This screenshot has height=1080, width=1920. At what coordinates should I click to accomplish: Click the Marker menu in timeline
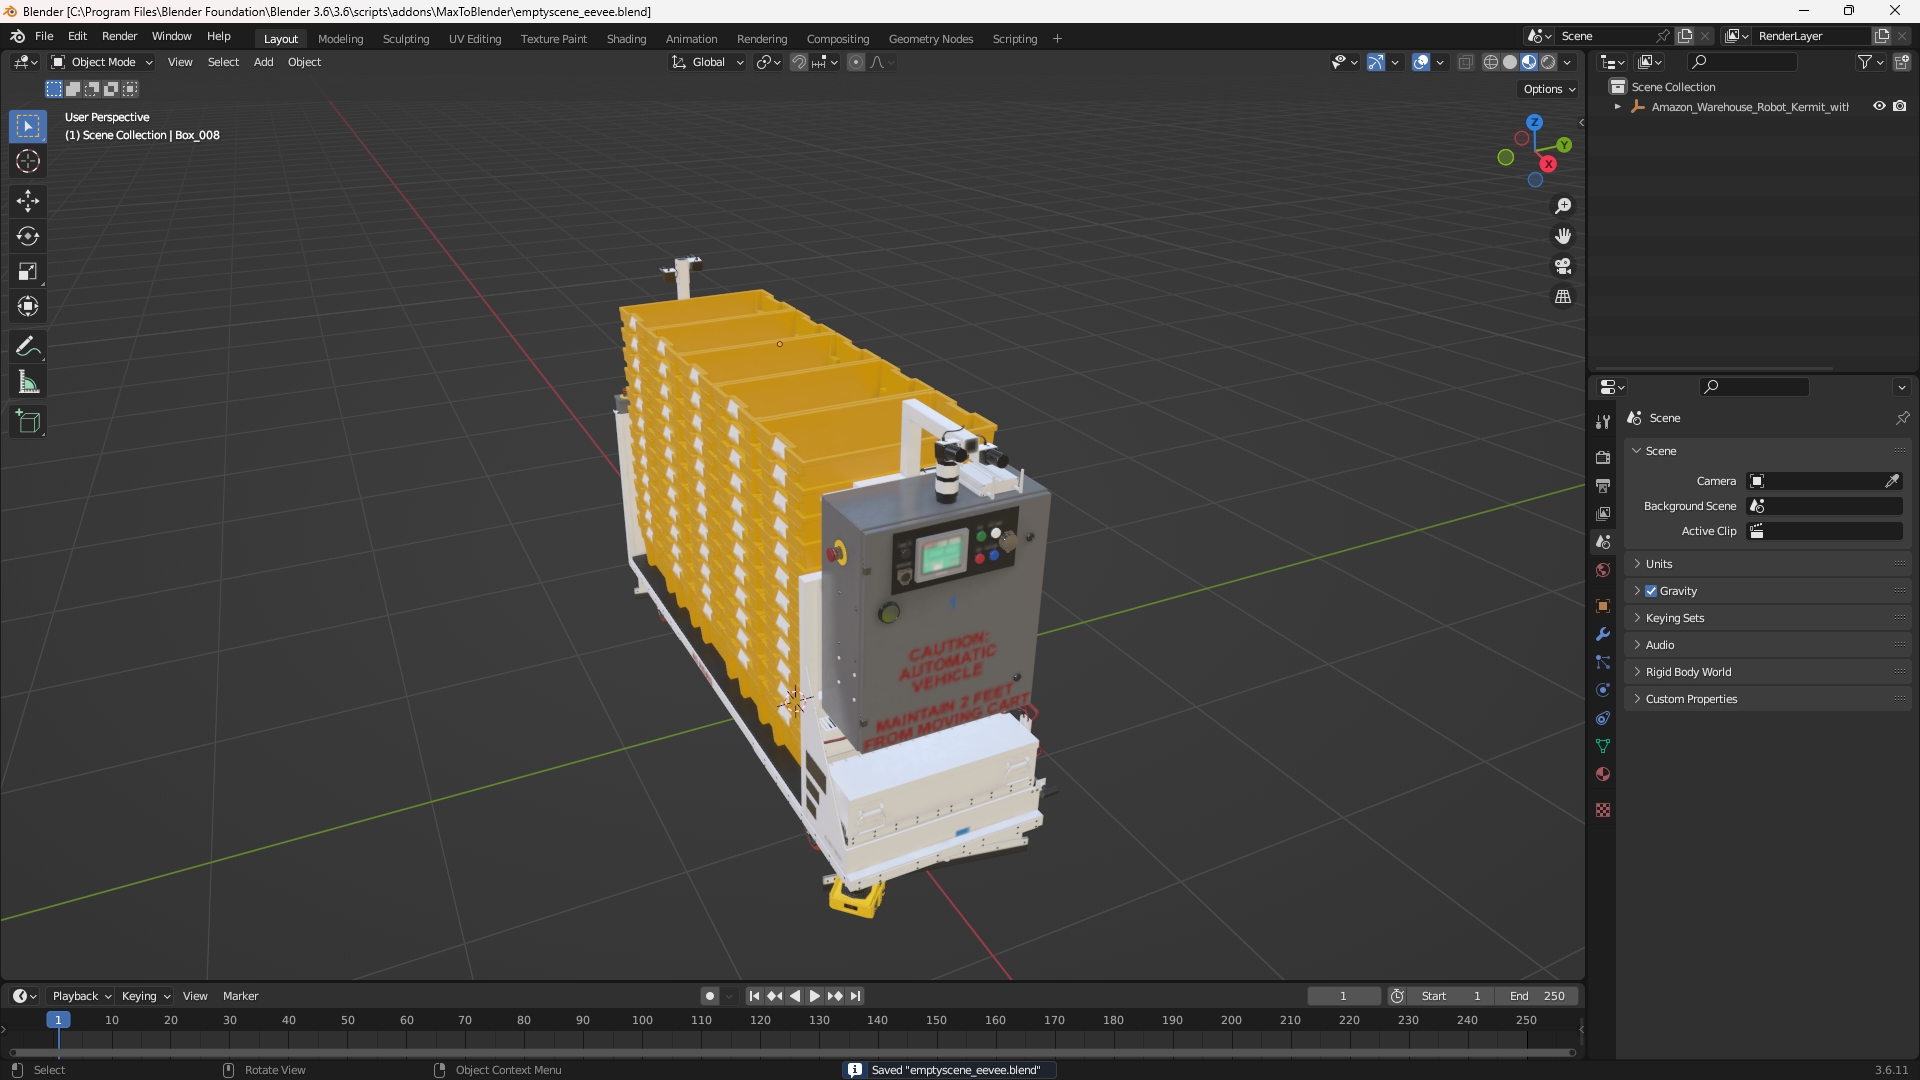pyautogui.click(x=240, y=996)
